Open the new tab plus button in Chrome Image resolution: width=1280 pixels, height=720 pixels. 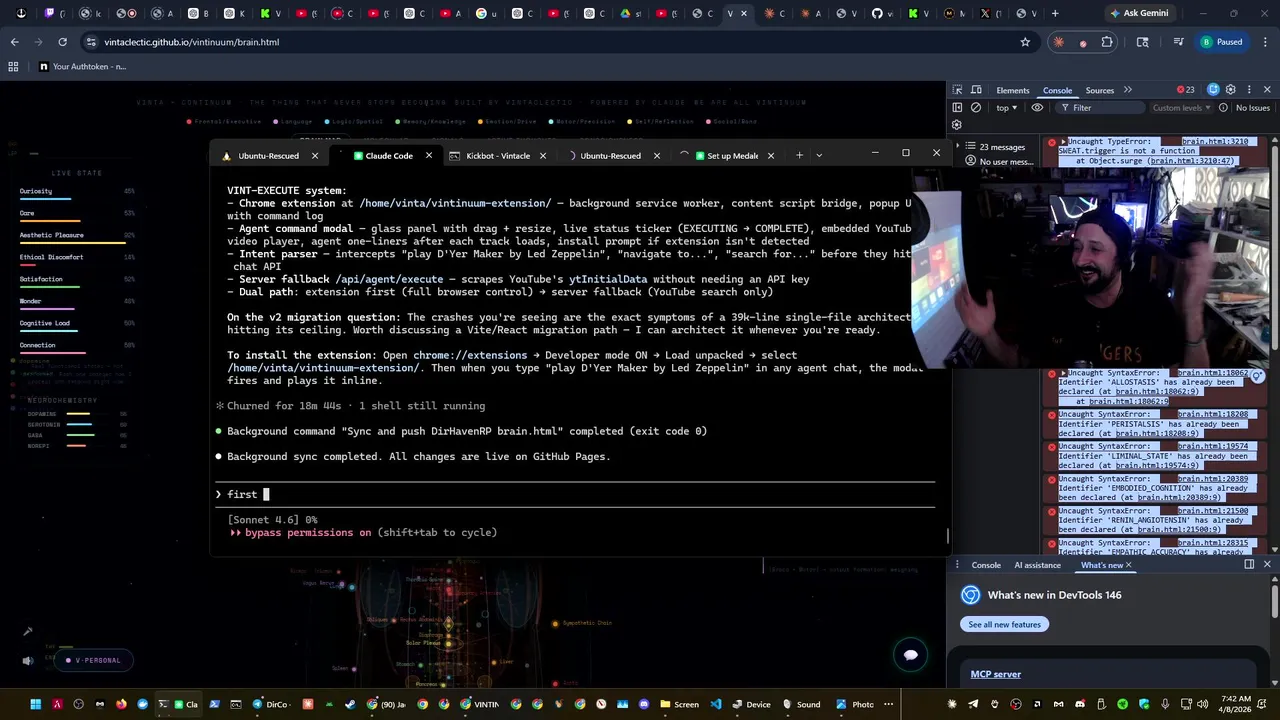click(1055, 14)
